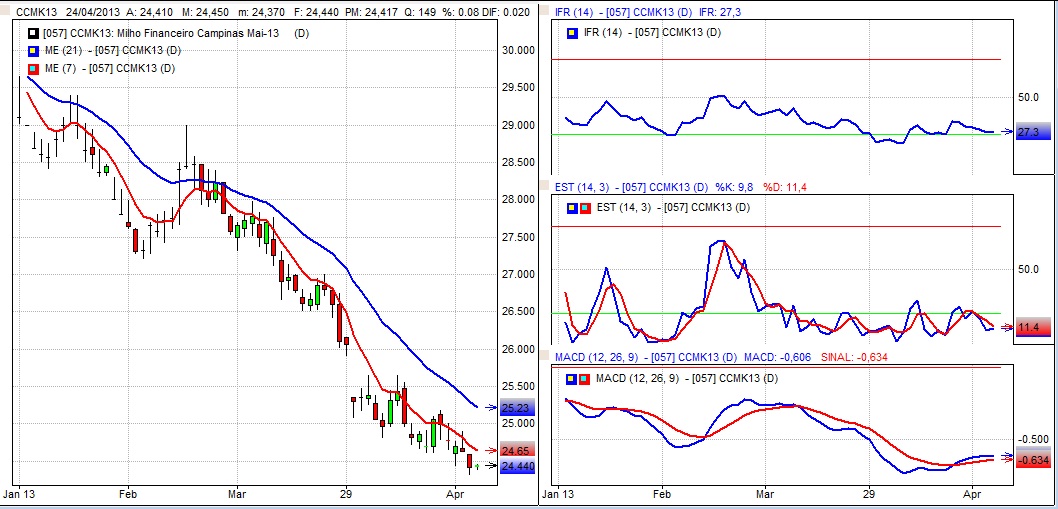1058x509 pixels.
Task: Click the 27.3 IFR value marker
Action: [x=1030, y=132]
